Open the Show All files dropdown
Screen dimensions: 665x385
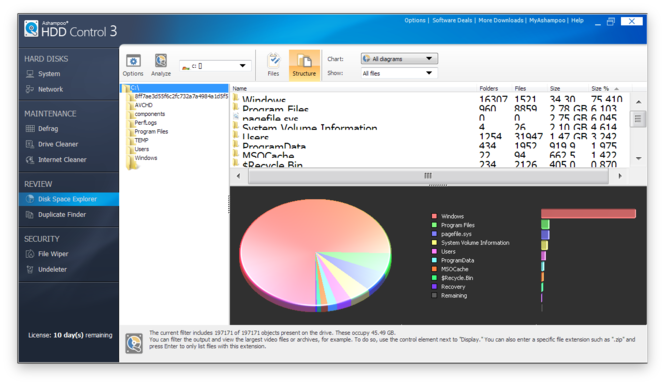point(399,73)
